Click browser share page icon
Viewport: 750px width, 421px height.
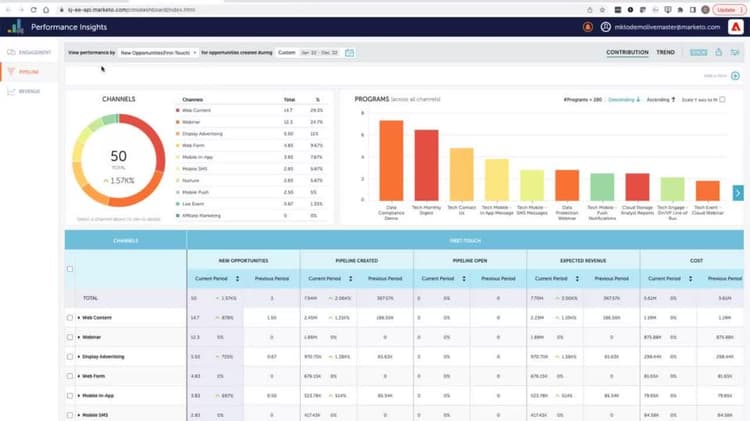point(589,10)
